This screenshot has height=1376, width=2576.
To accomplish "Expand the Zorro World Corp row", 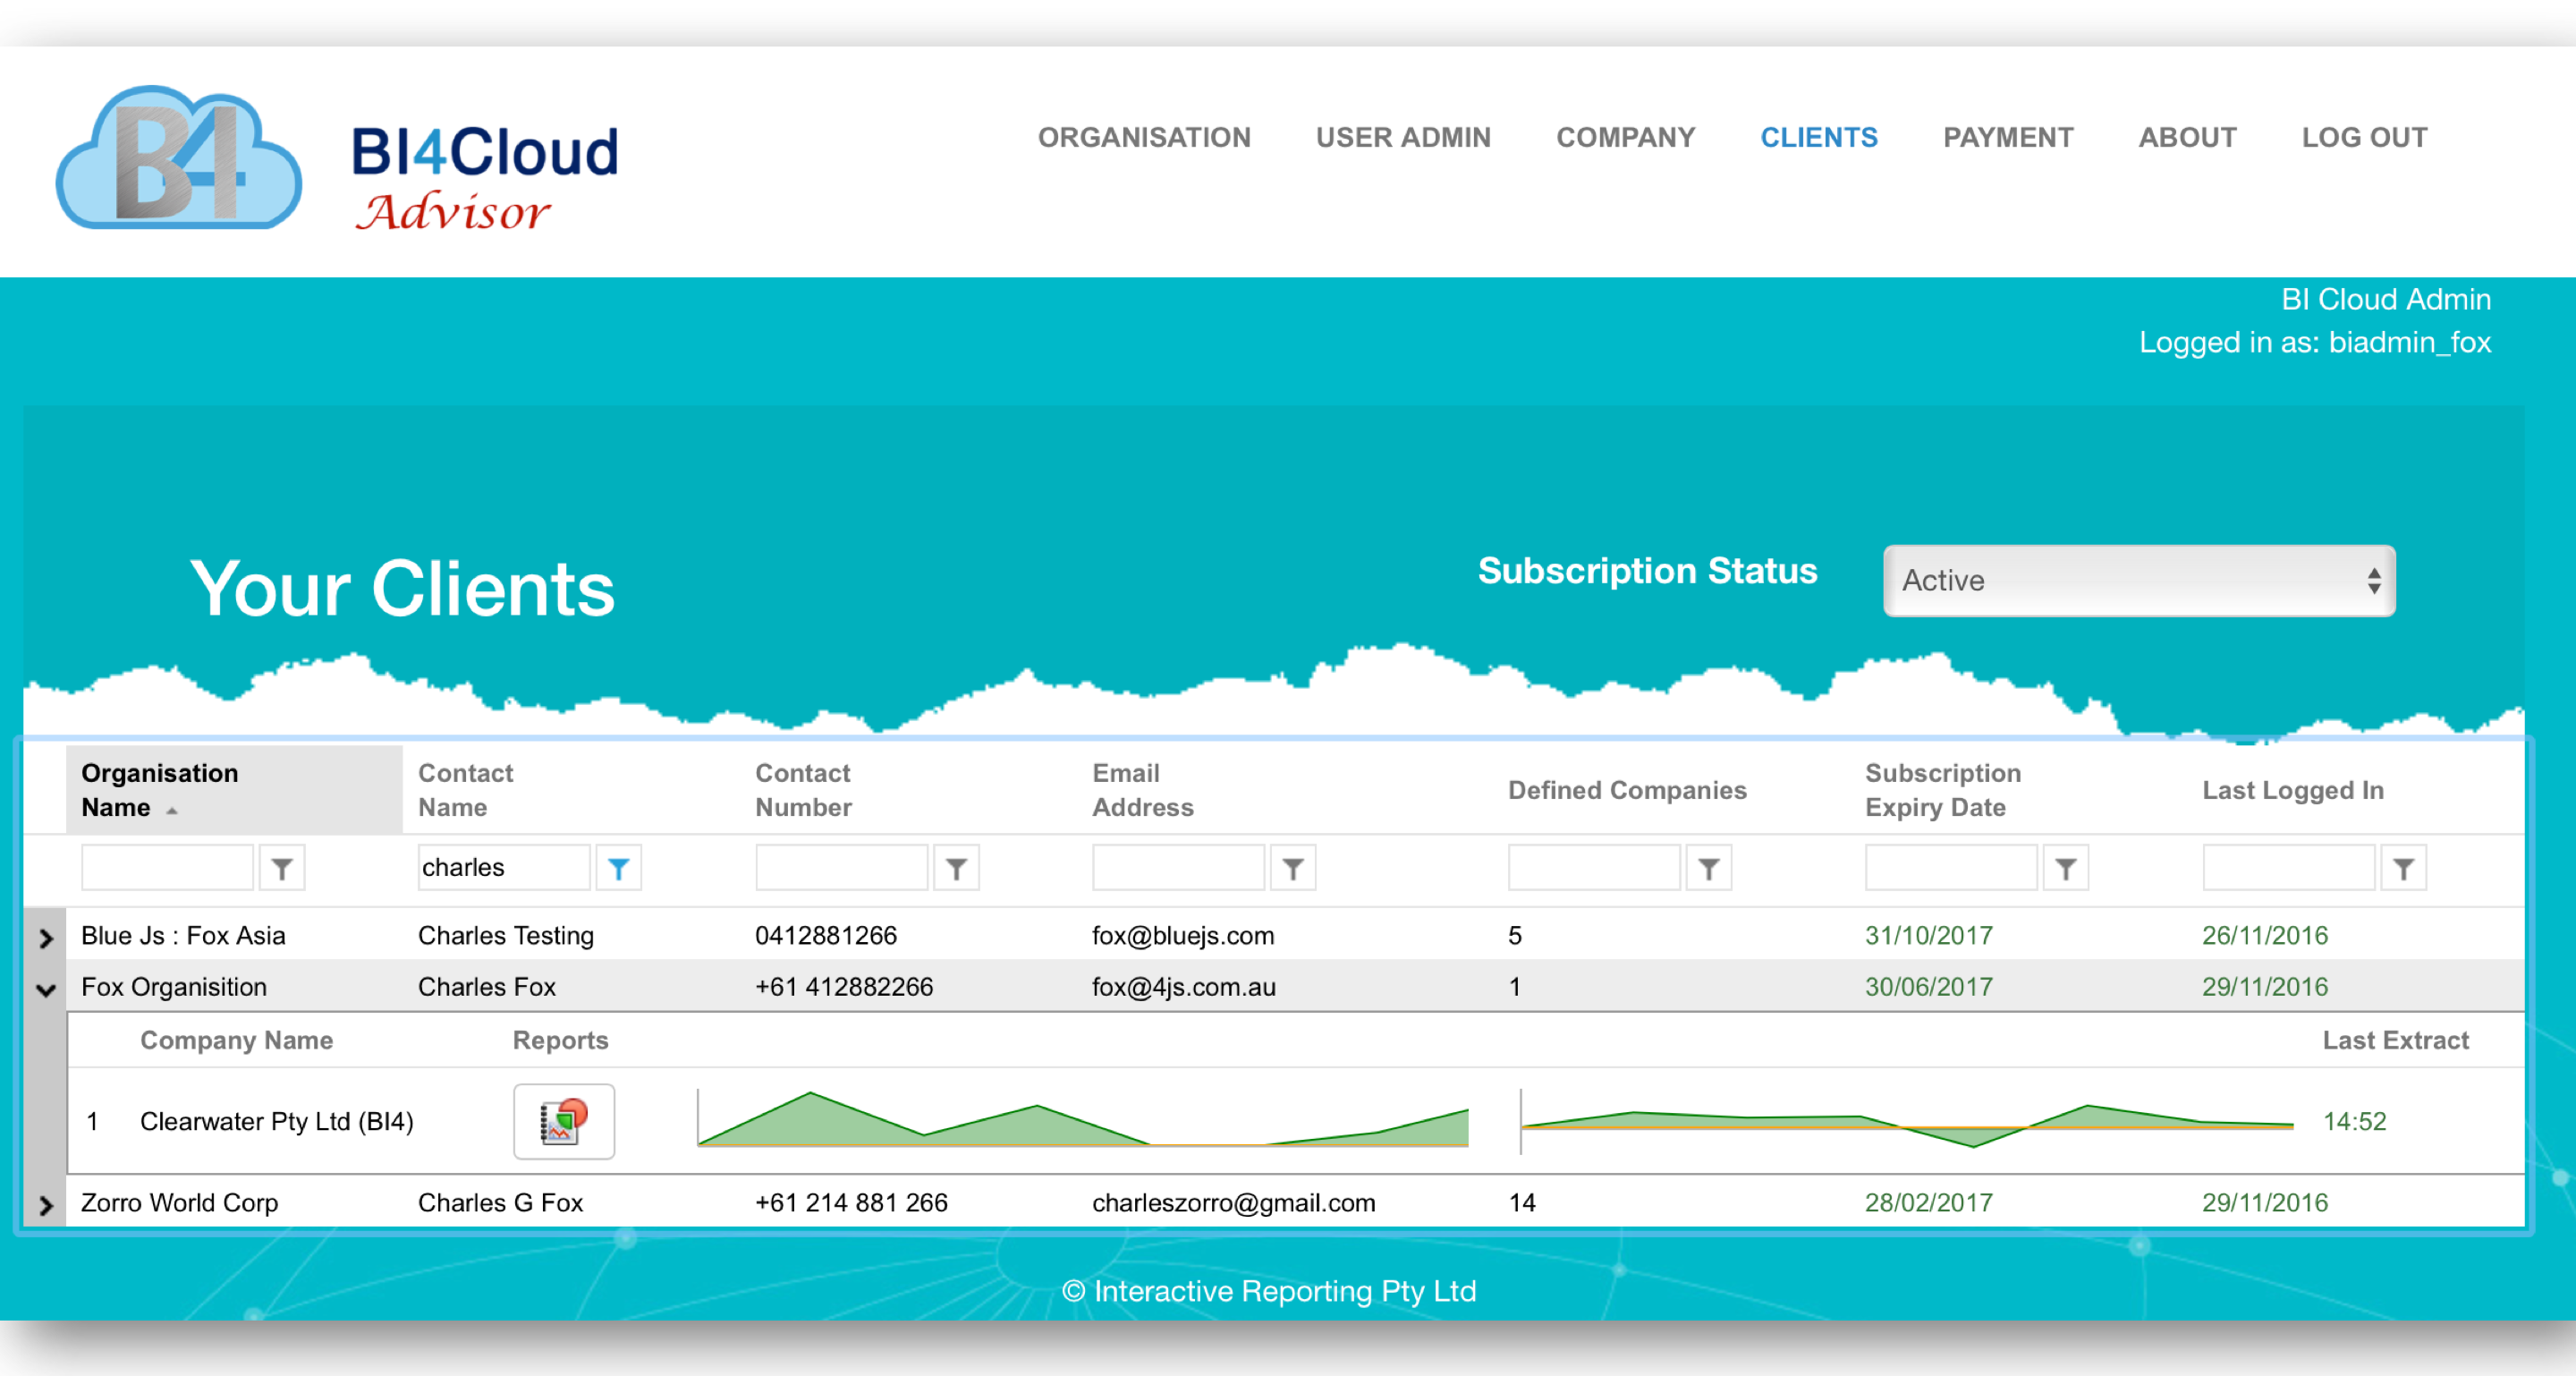I will click(x=45, y=1204).
